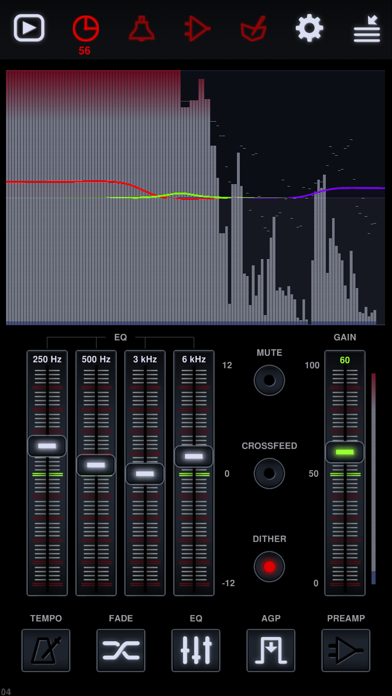The width and height of the screenshot is (392, 696).
Task: Click the 250 Hz band label
Action: [x=47, y=360]
